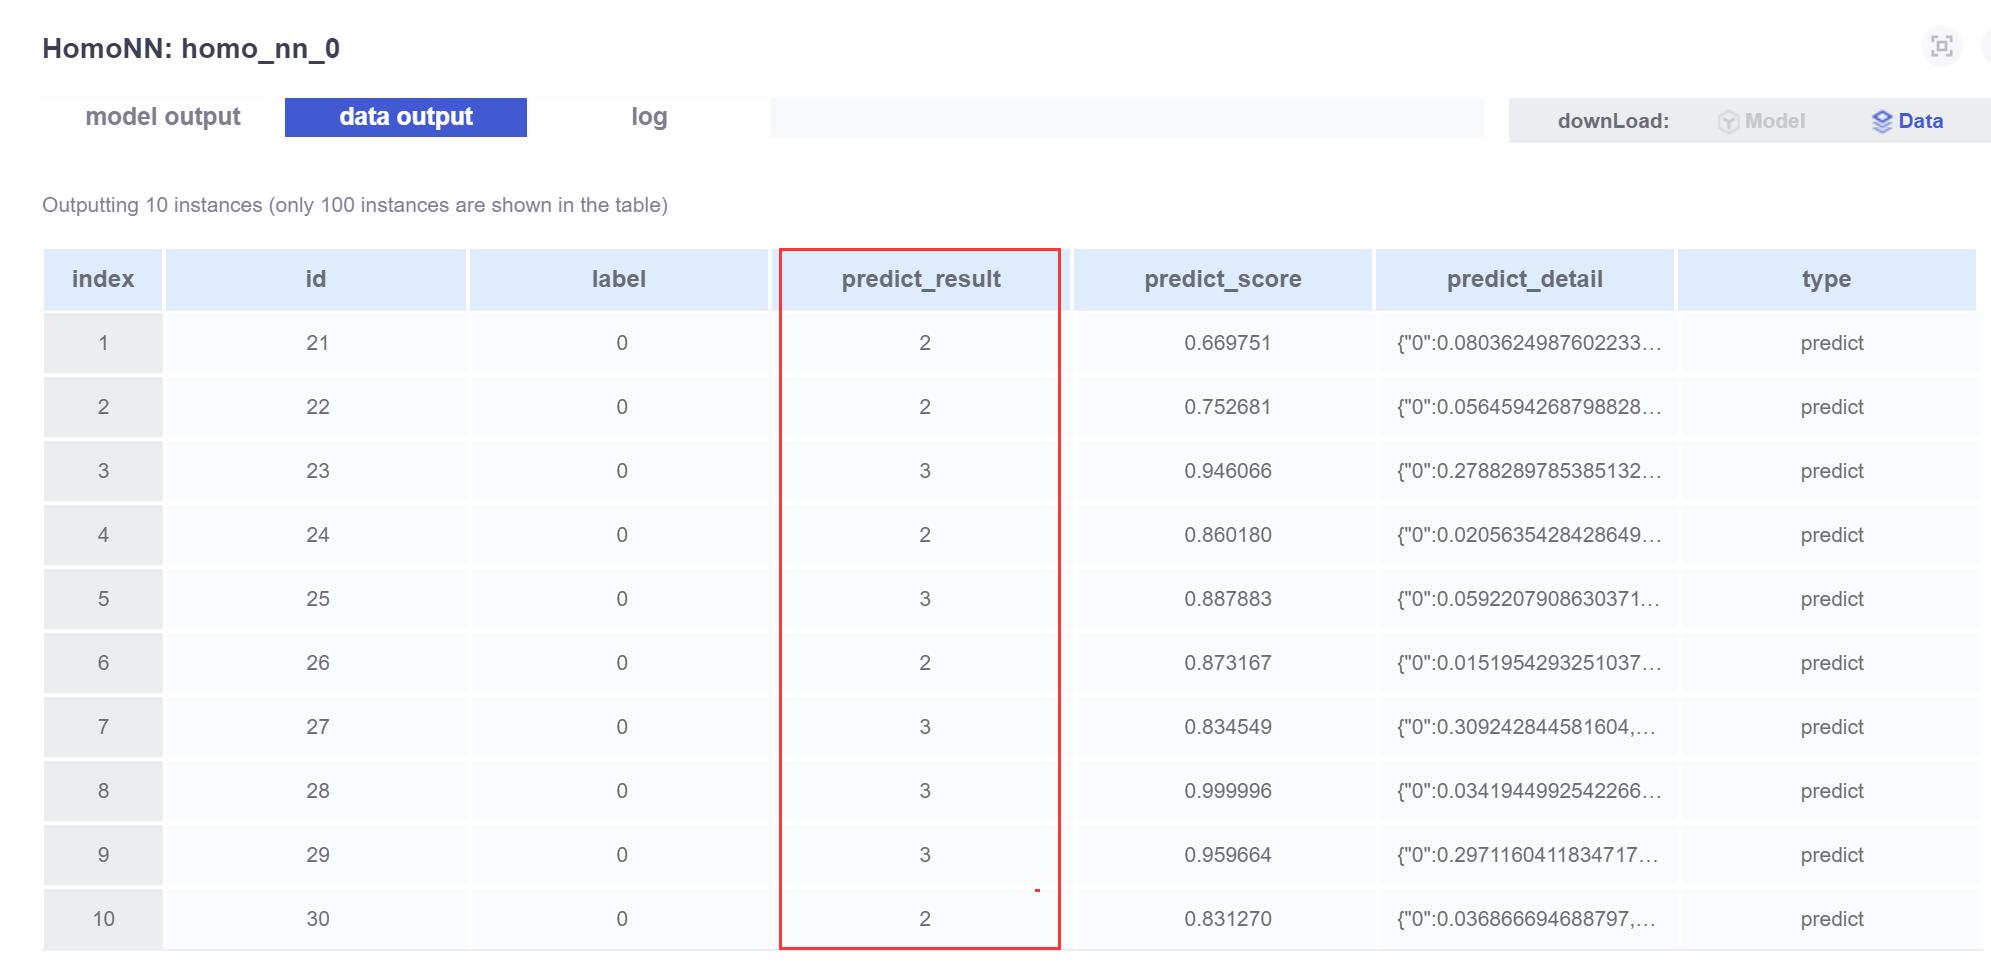Click the fullscreen expand icon
Image resolution: width=1991 pixels, height=965 pixels.
tap(1941, 47)
